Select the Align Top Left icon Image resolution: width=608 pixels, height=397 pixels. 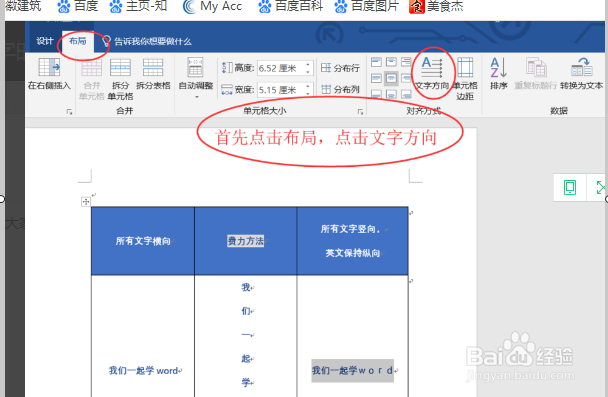pyautogui.click(x=376, y=62)
